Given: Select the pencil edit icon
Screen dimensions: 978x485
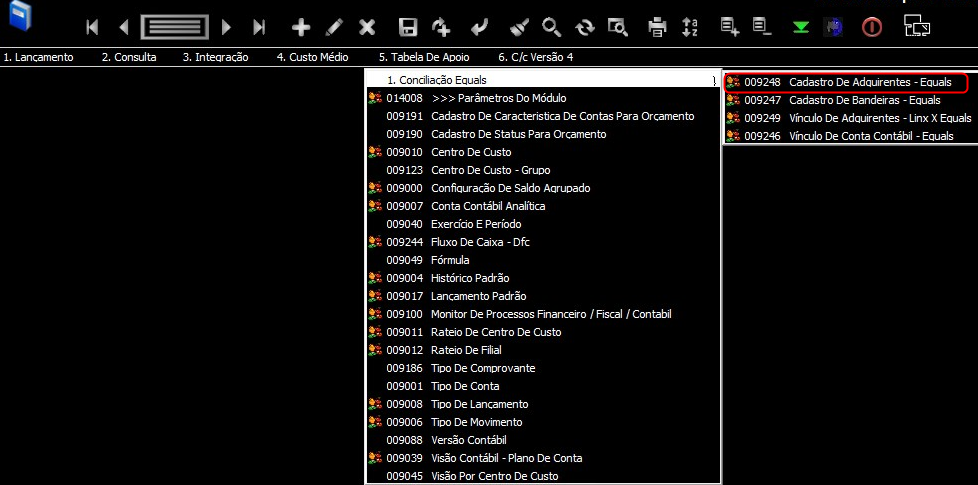Looking at the screenshot, I should click(x=334, y=27).
